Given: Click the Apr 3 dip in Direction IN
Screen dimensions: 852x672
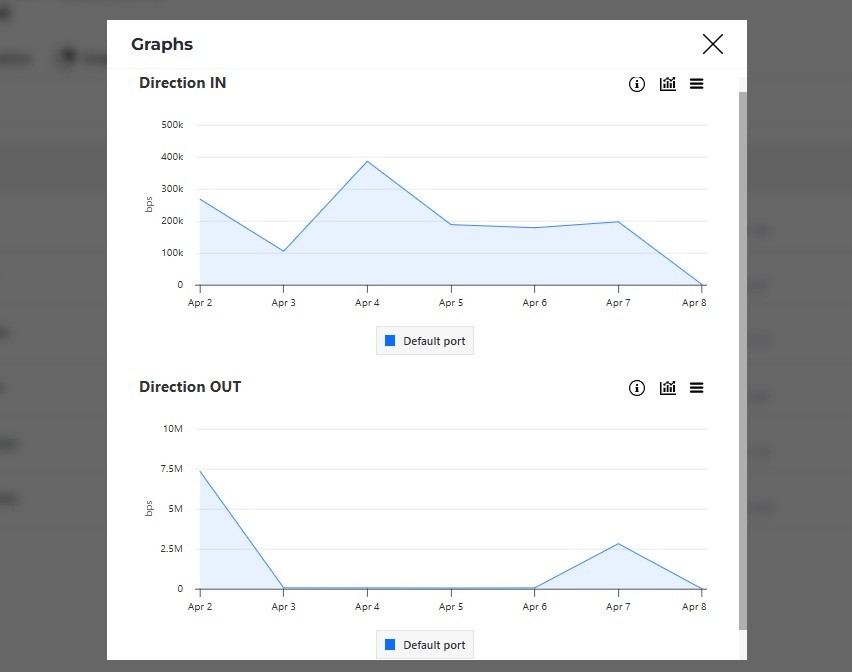Looking at the screenshot, I should pos(284,251).
